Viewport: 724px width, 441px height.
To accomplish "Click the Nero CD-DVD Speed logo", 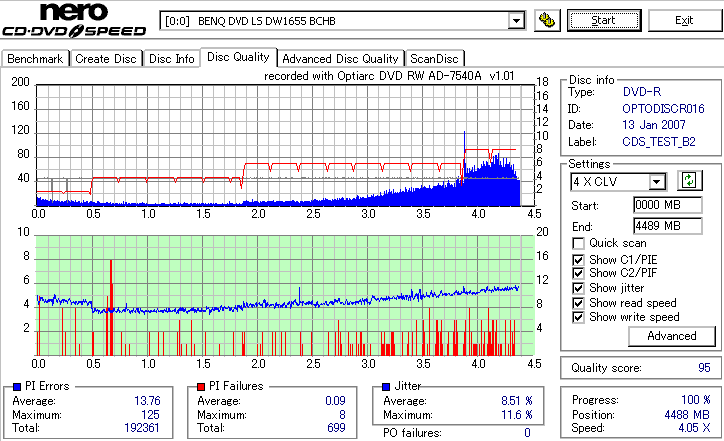I will click(74, 20).
